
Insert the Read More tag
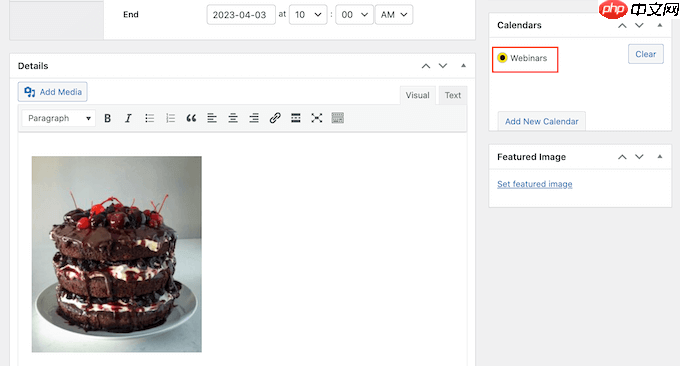296,118
